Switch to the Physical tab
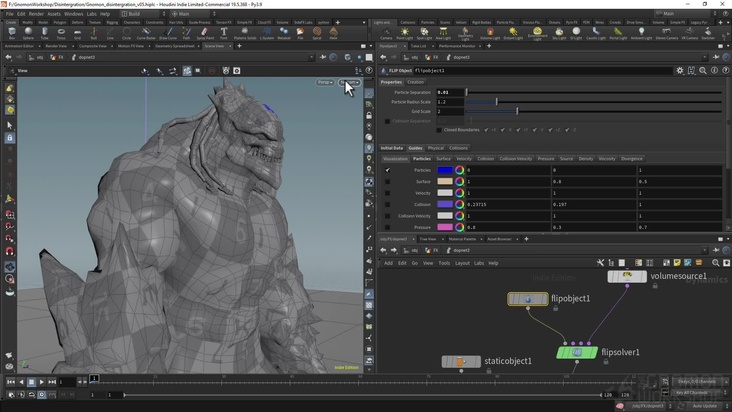 pyautogui.click(x=436, y=147)
